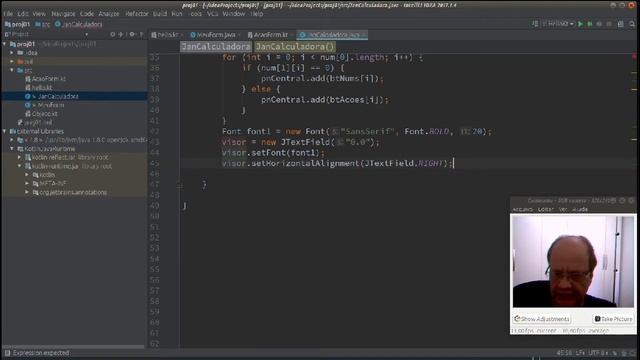640x360 pixels.
Task: Open the Ajuda menu in webcam window
Action: tap(580, 209)
